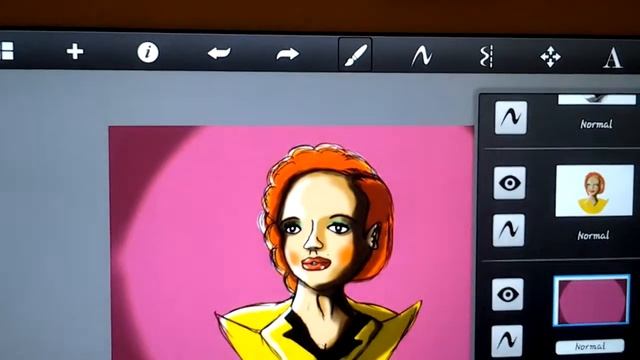Open portrait layer's curve button

509,230
